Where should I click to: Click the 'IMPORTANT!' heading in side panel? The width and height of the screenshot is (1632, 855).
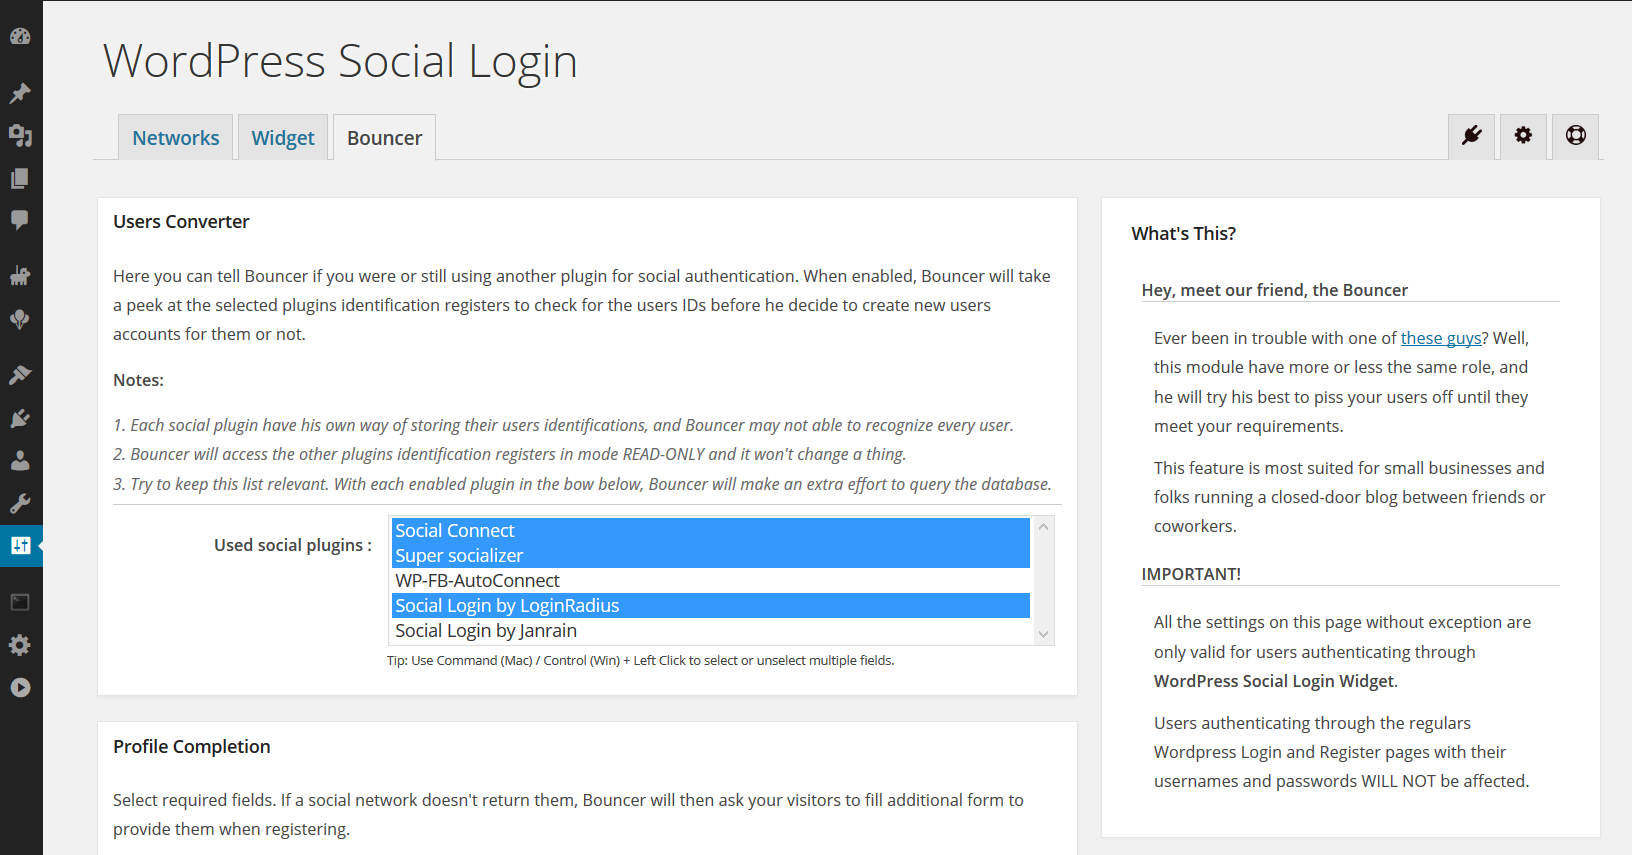pos(1191,574)
